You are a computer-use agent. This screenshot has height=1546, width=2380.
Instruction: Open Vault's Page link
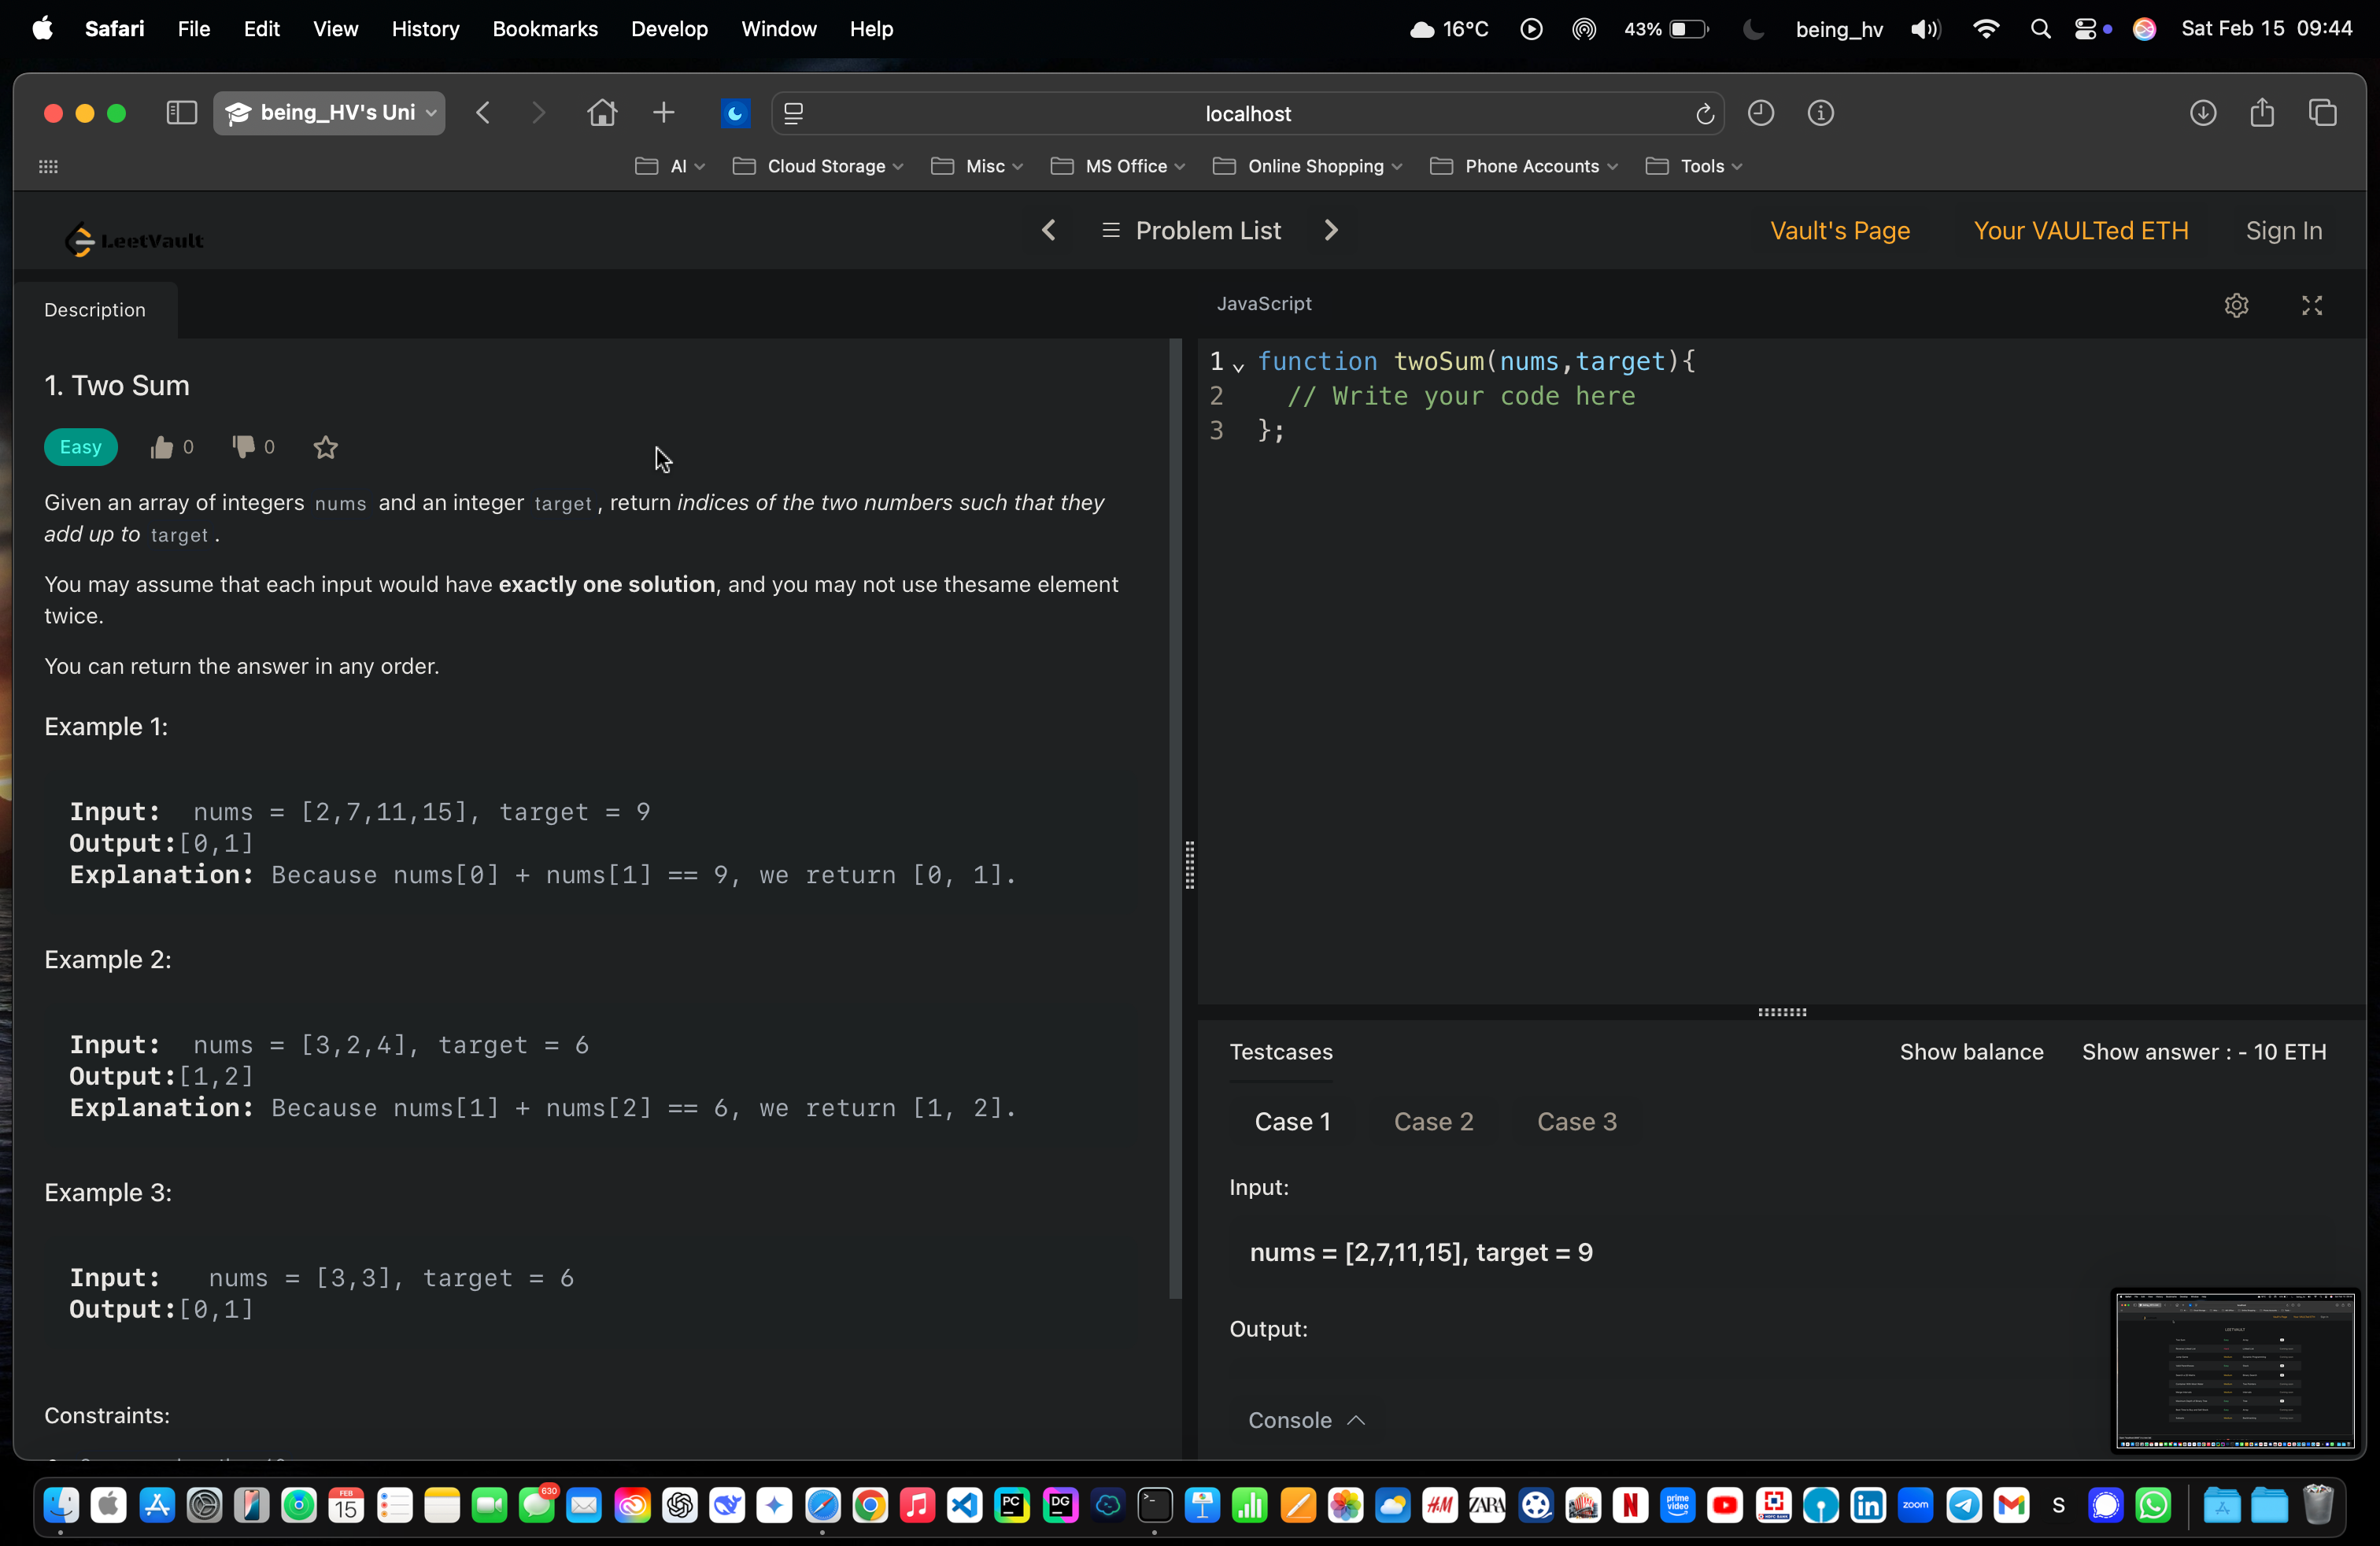pyautogui.click(x=1839, y=231)
